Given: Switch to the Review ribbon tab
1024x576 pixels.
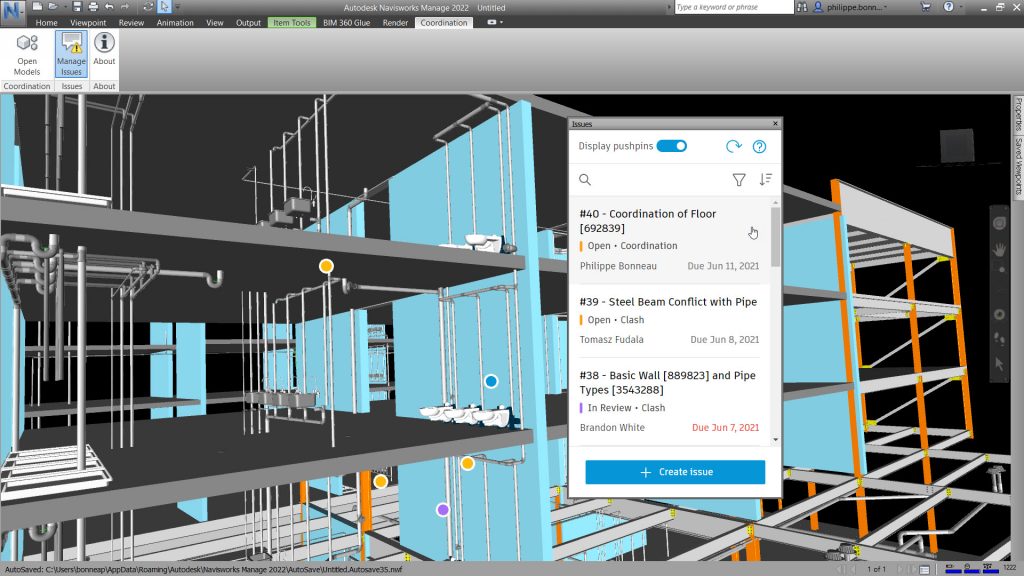Looking at the screenshot, I should tap(131, 23).
